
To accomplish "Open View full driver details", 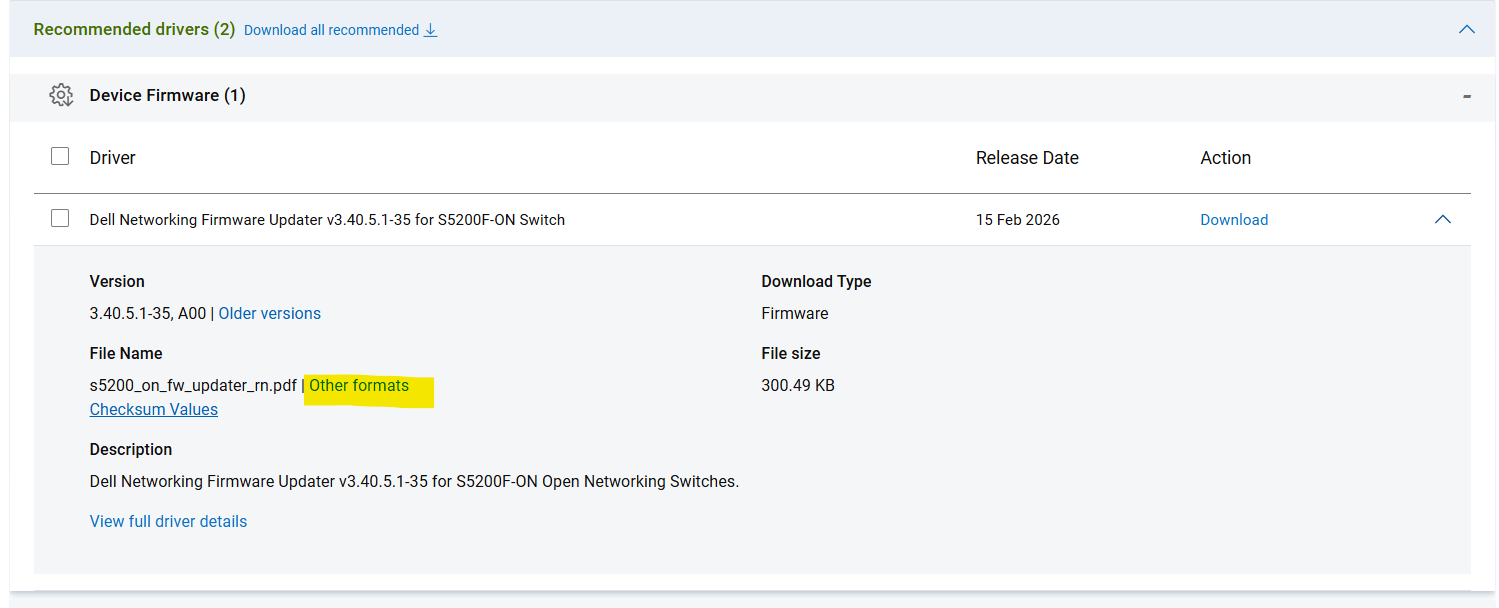I will (x=168, y=522).
